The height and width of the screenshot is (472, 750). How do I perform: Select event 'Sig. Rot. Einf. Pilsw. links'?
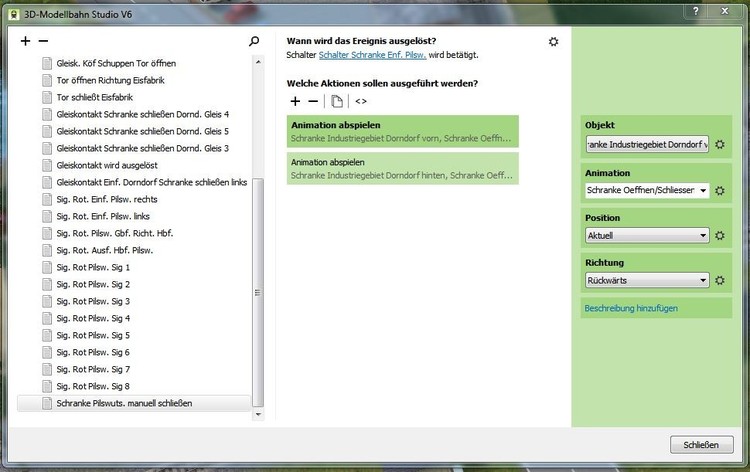click(x=103, y=216)
